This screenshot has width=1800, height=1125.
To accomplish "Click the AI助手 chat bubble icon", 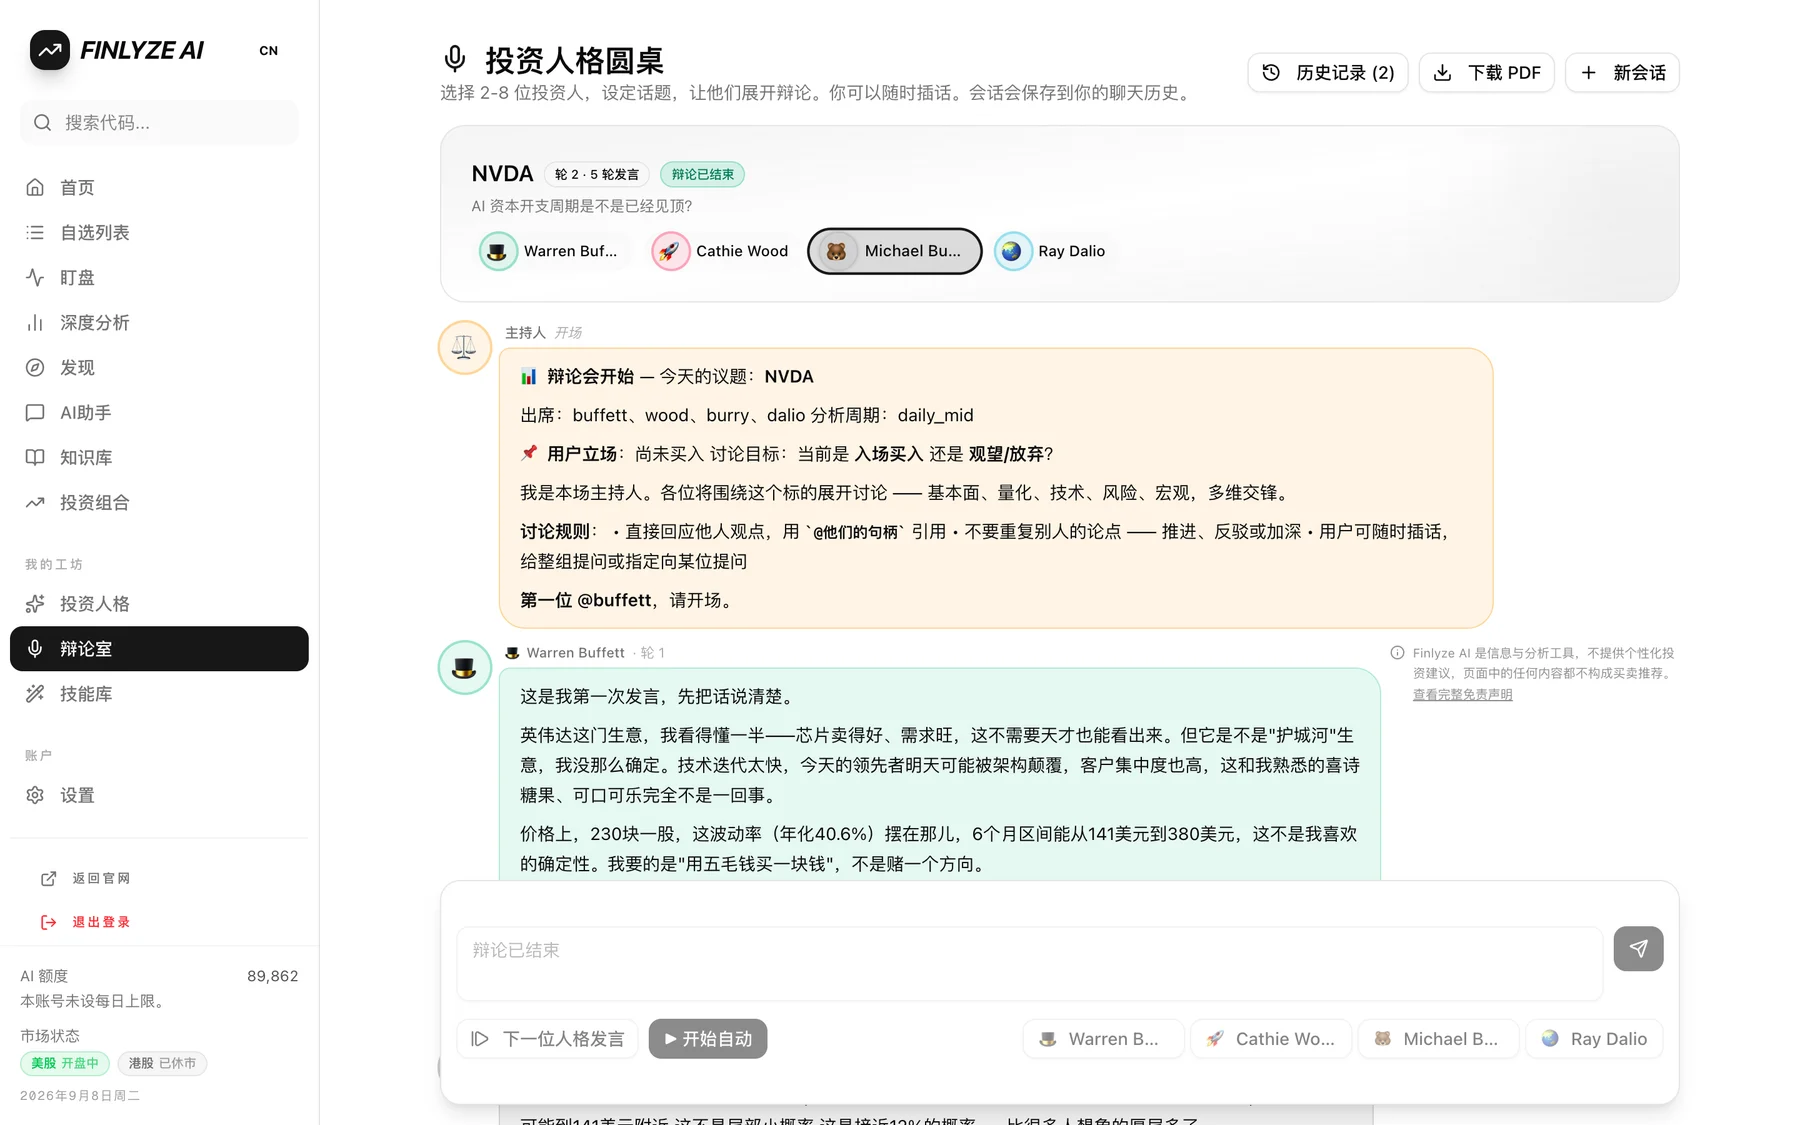I will [x=35, y=412].
